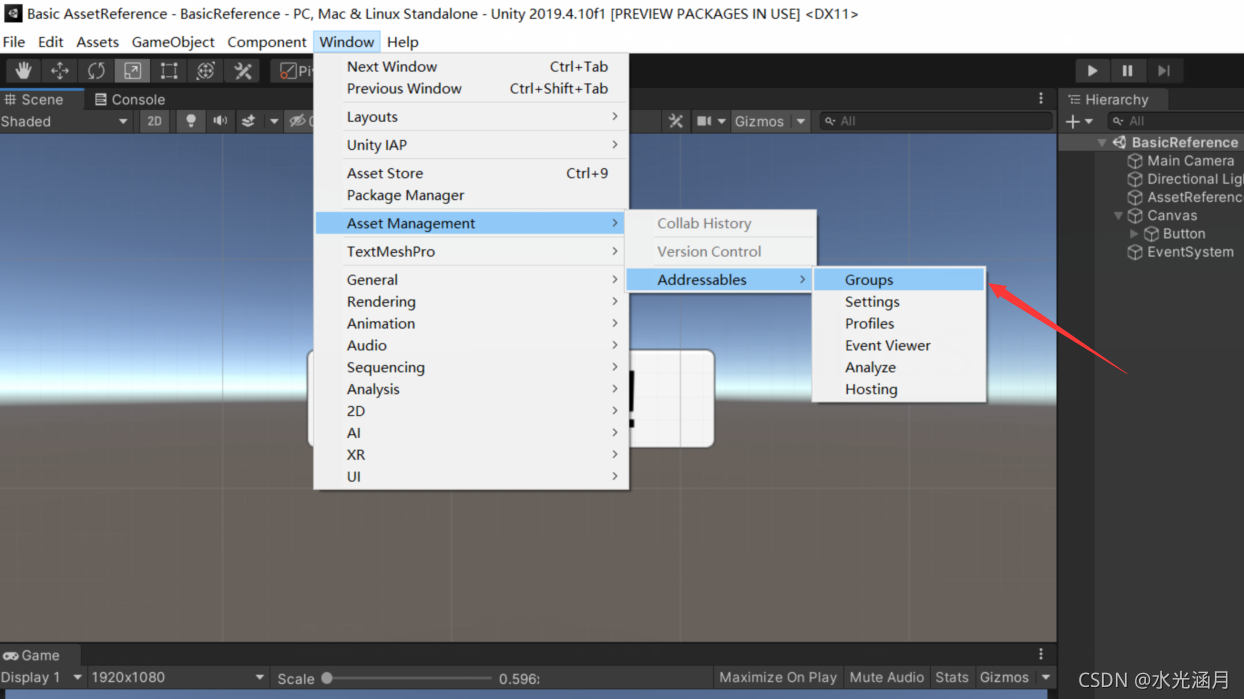
Task: Select the Rotate tool
Action: [96, 71]
